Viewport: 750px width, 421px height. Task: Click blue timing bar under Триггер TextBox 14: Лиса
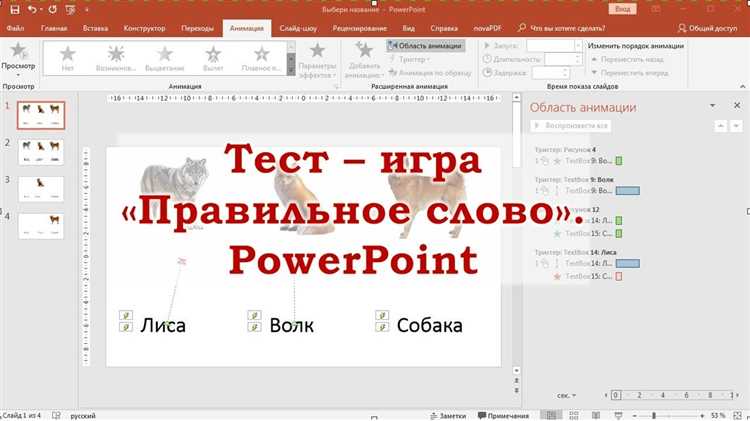[628, 263]
